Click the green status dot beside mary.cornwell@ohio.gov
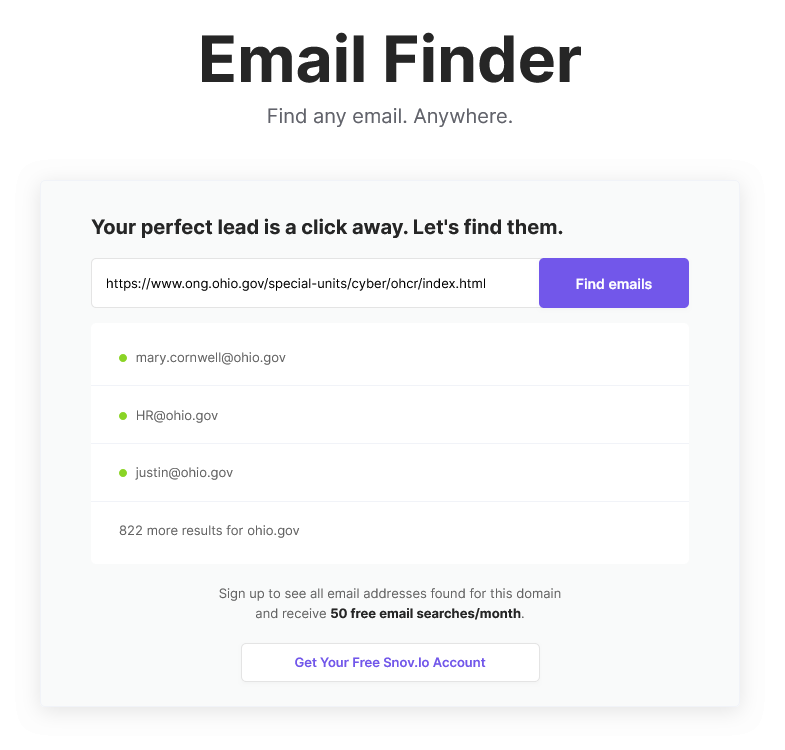The width and height of the screenshot is (785, 750). (x=123, y=357)
